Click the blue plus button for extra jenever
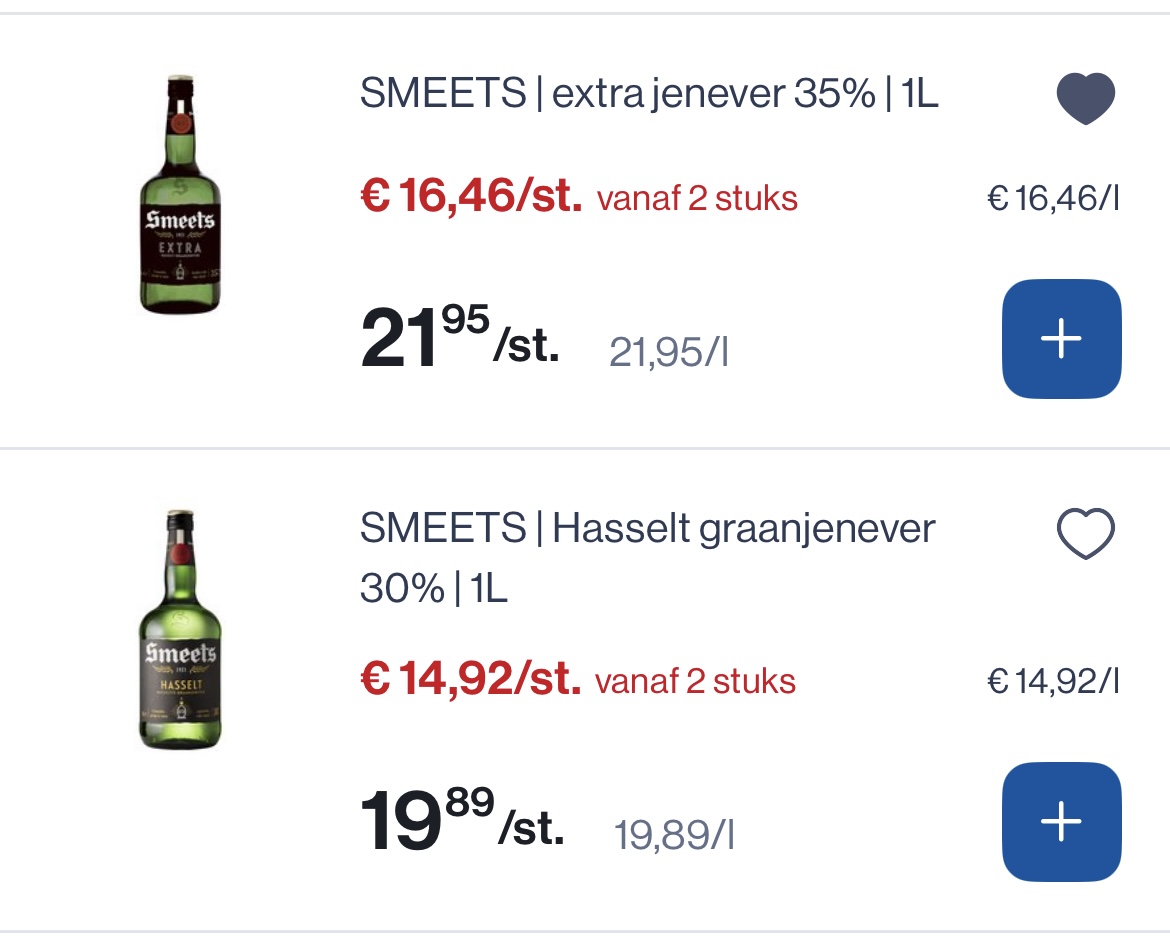 click(x=1061, y=339)
